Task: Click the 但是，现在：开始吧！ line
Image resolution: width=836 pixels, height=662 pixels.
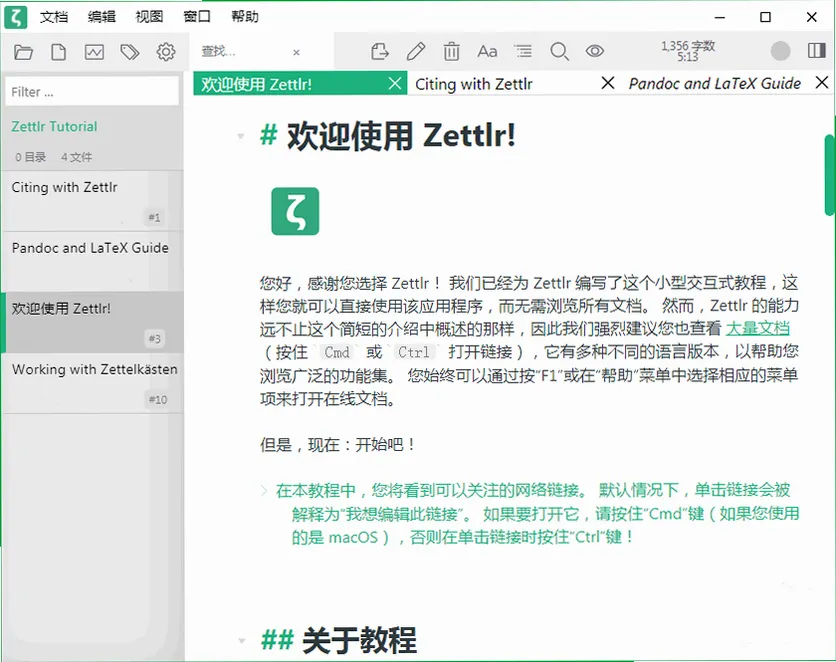Action: point(337,445)
